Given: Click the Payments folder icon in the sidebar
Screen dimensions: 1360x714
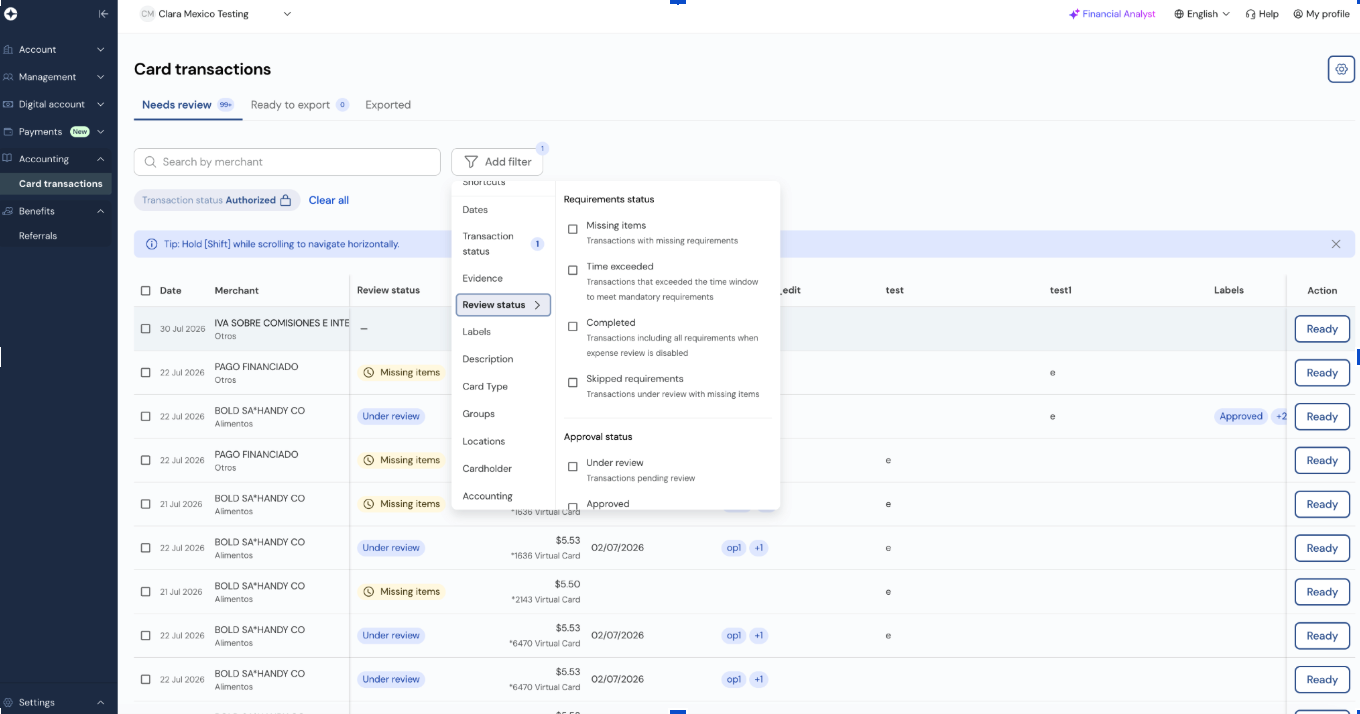Looking at the screenshot, I should (x=8, y=132).
